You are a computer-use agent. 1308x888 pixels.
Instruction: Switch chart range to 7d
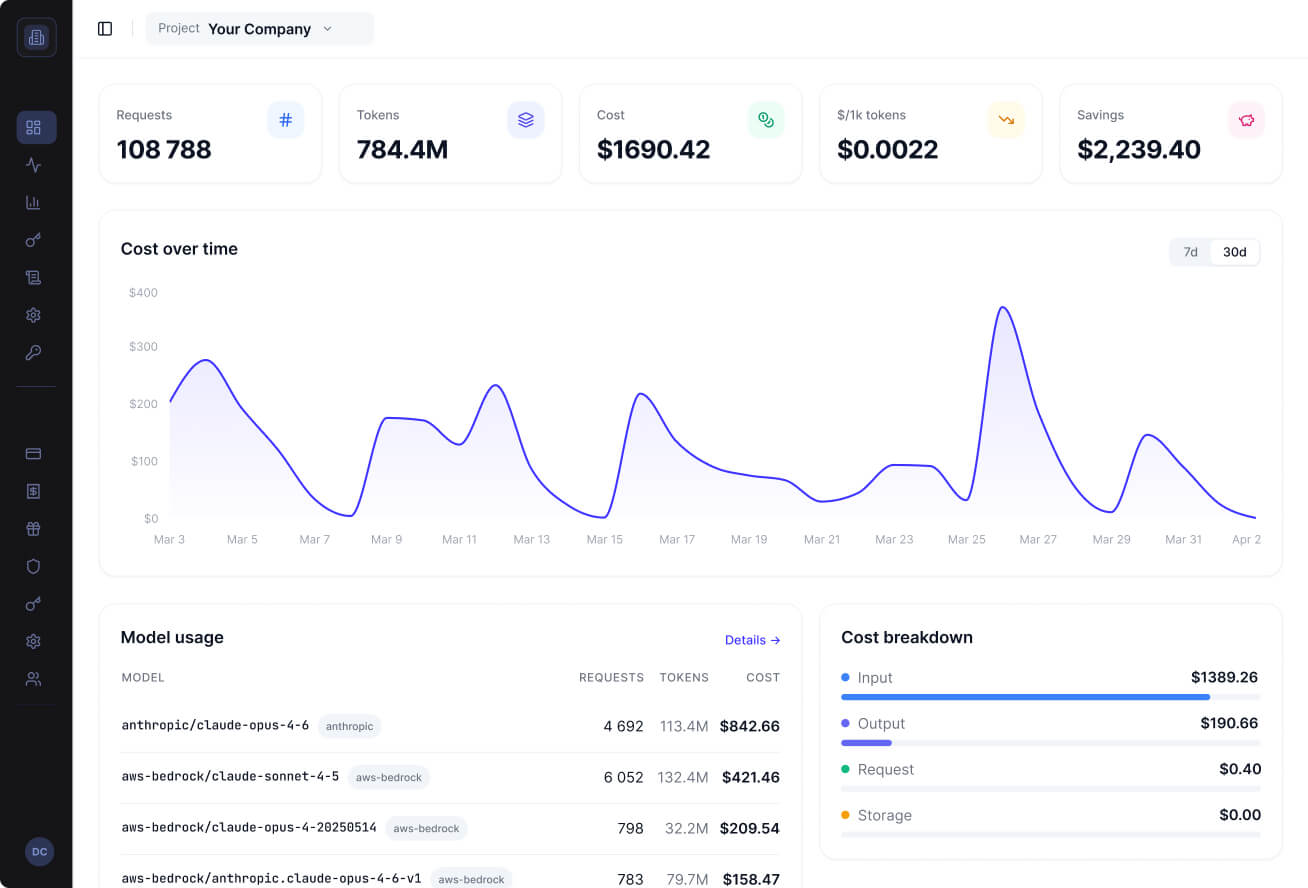pyautogui.click(x=1190, y=252)
